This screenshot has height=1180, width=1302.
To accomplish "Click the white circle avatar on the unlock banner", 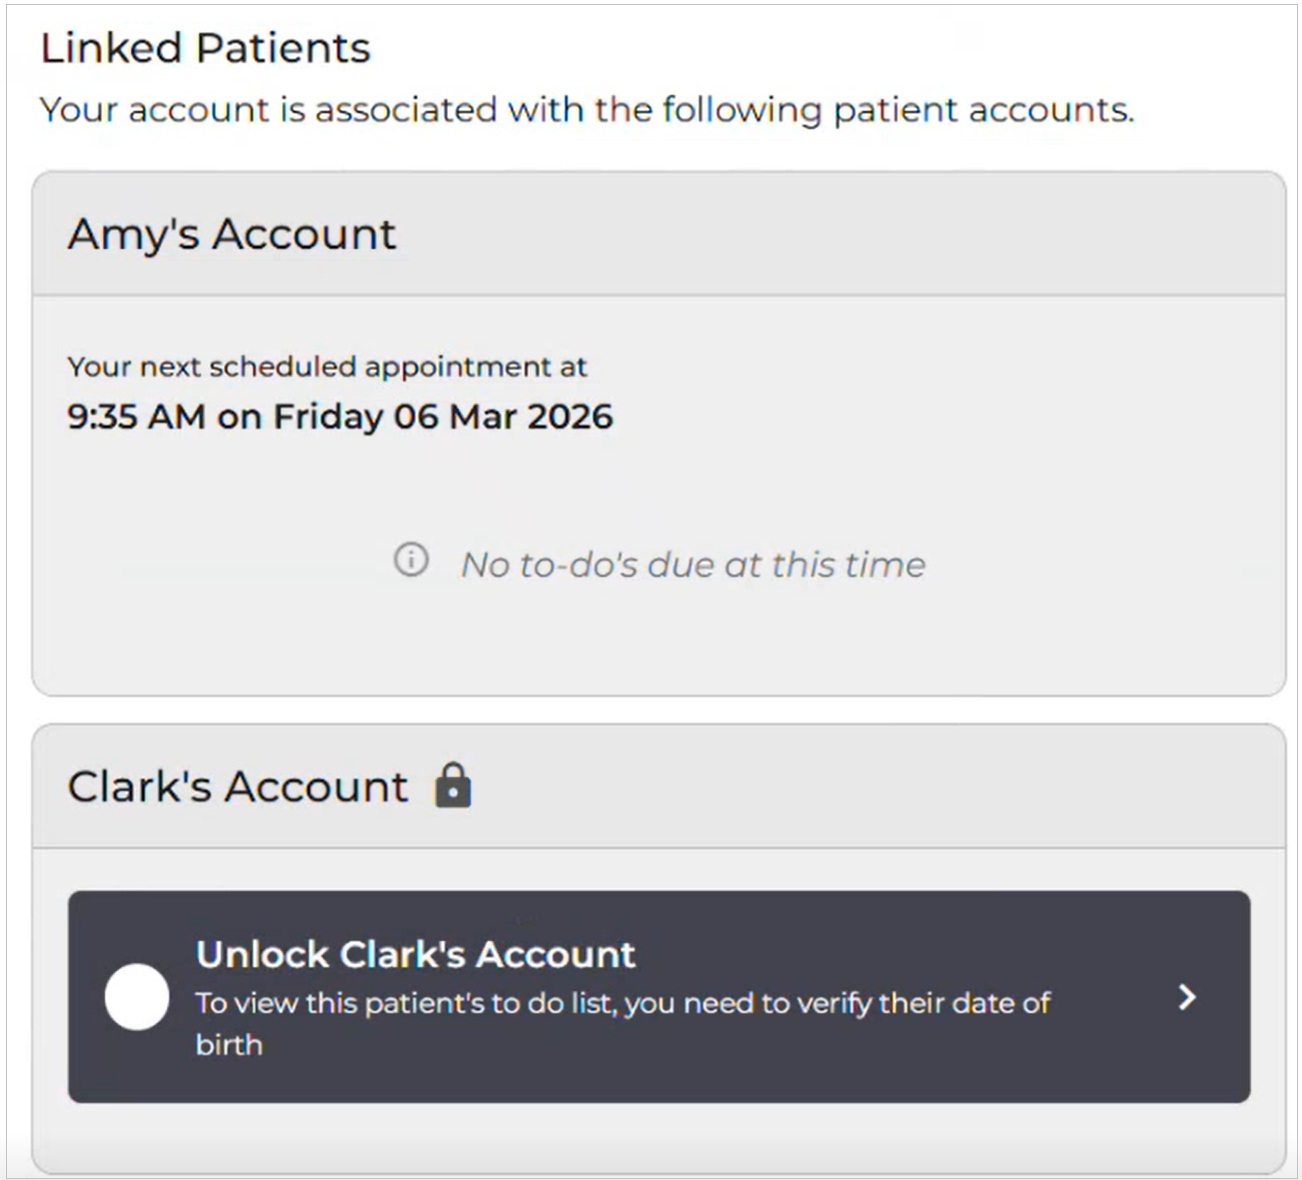I will (138, 996).
